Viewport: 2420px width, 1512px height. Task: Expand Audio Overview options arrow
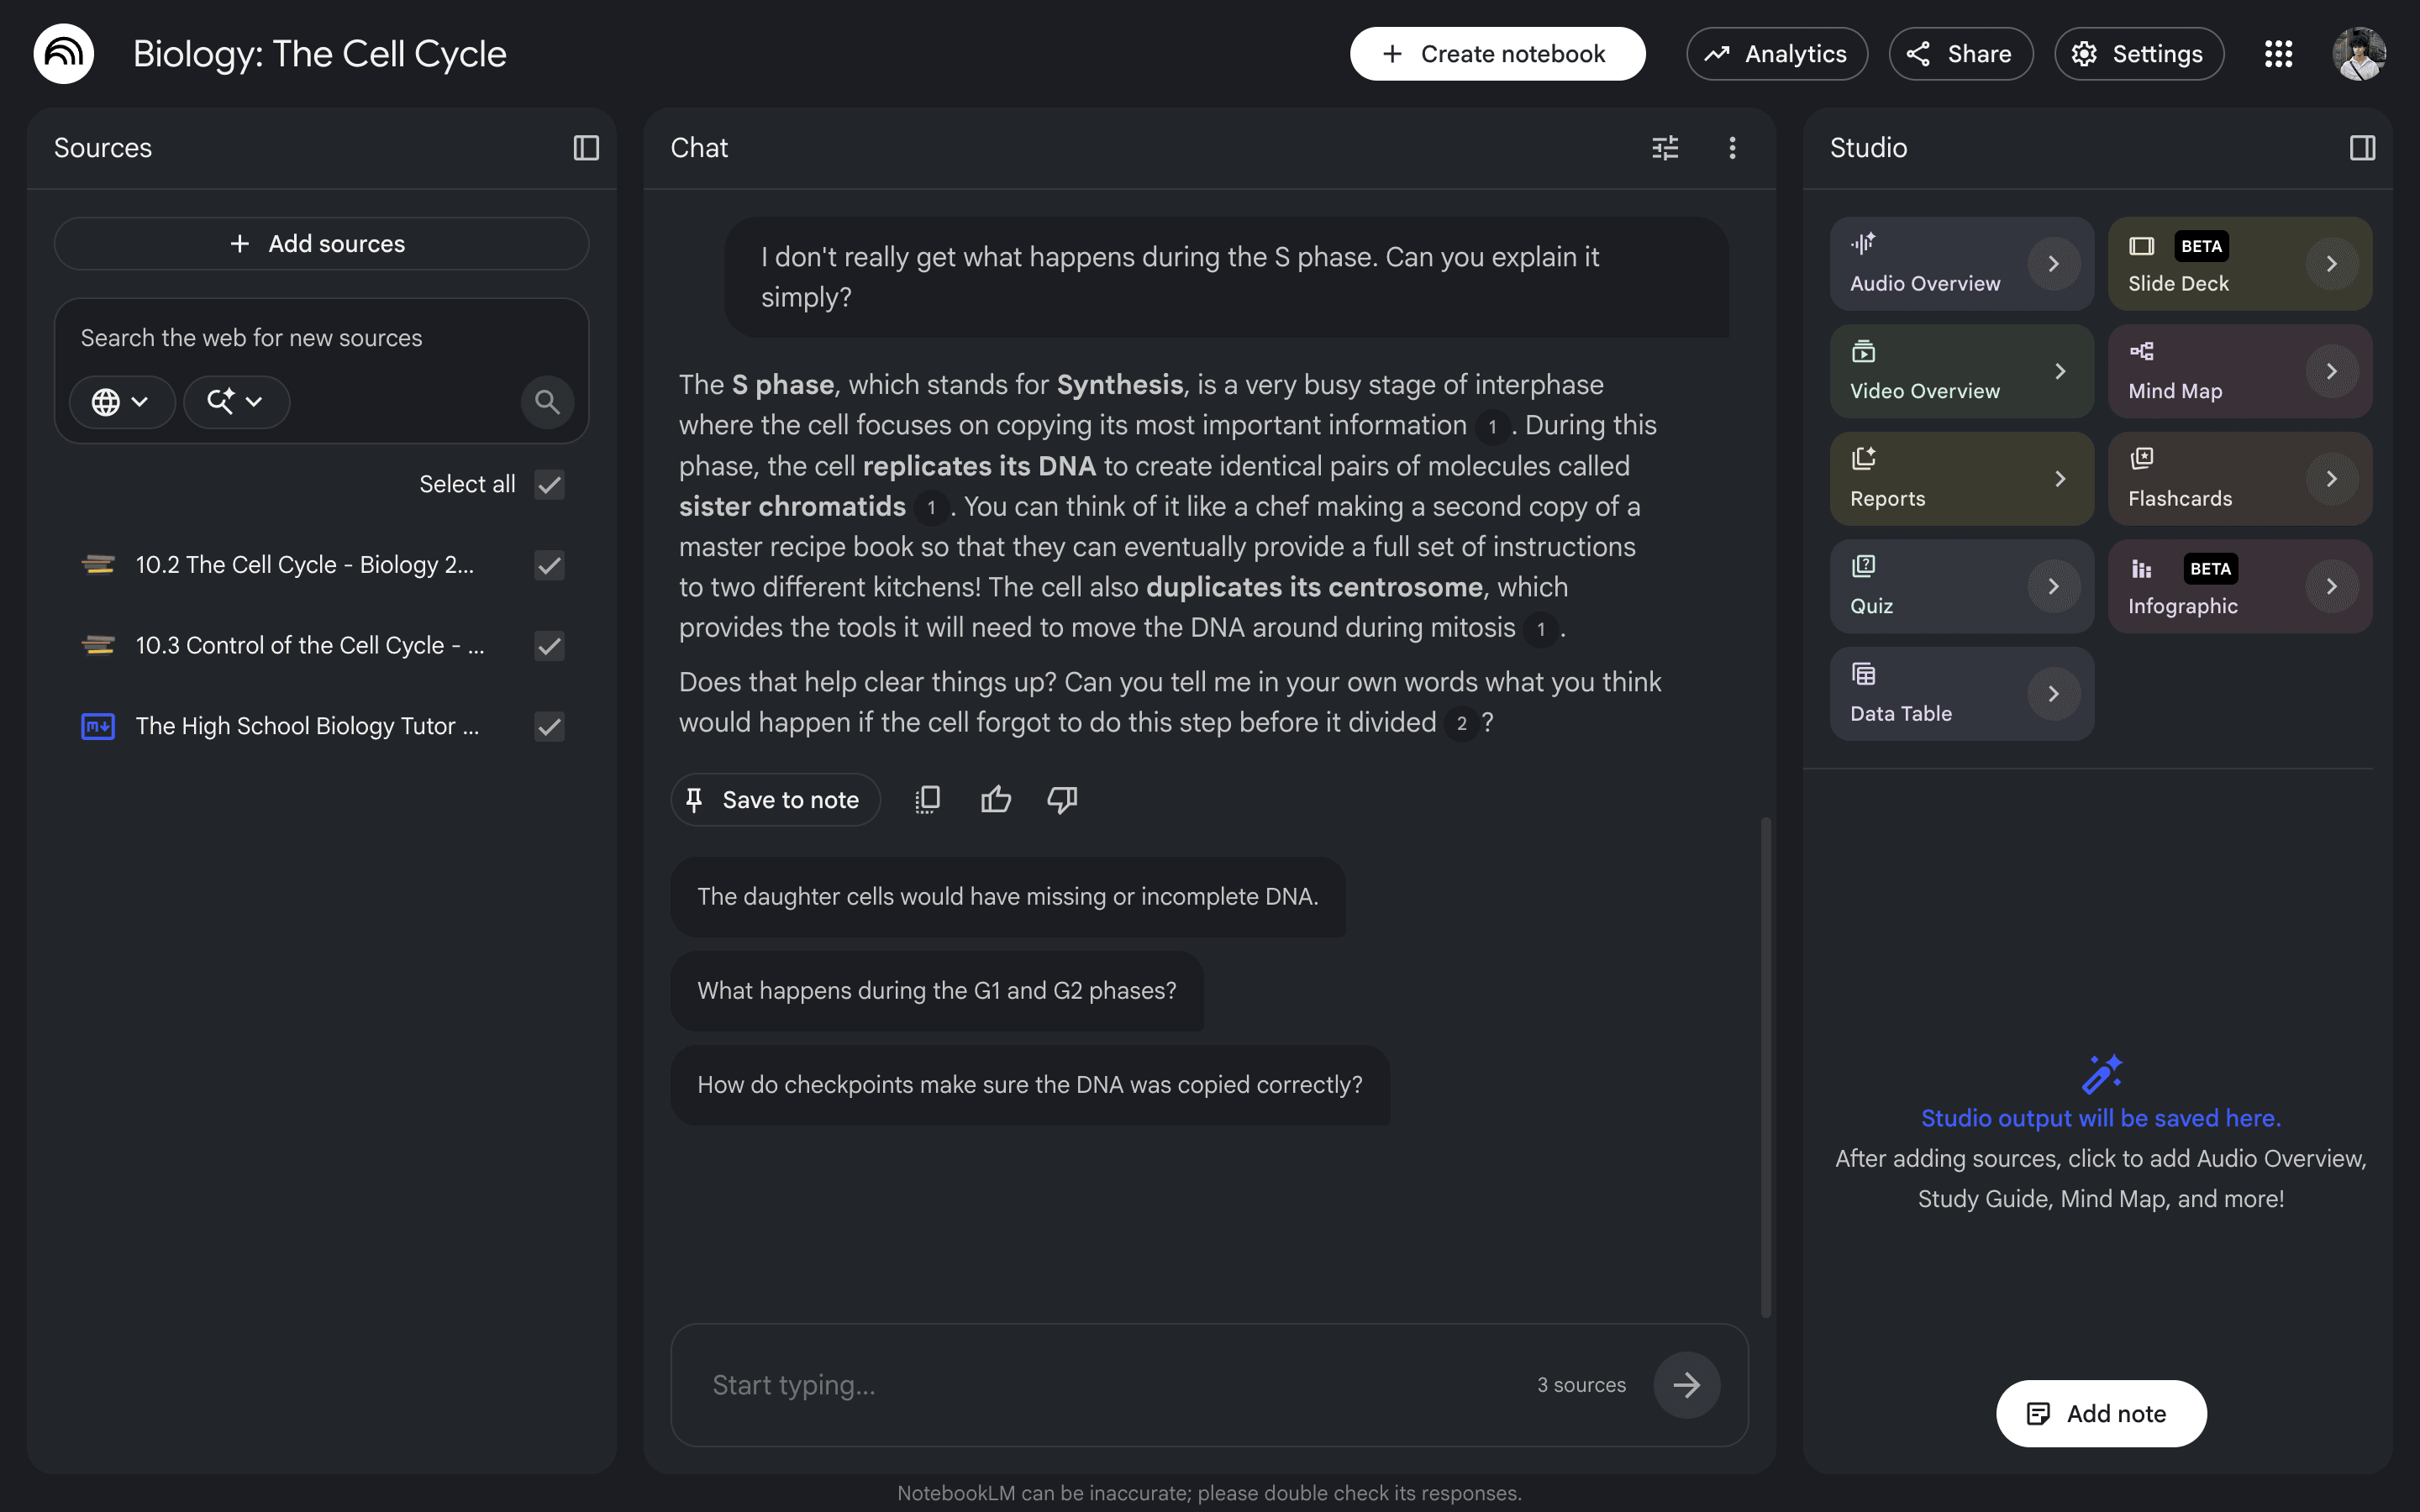[2053, 264]
